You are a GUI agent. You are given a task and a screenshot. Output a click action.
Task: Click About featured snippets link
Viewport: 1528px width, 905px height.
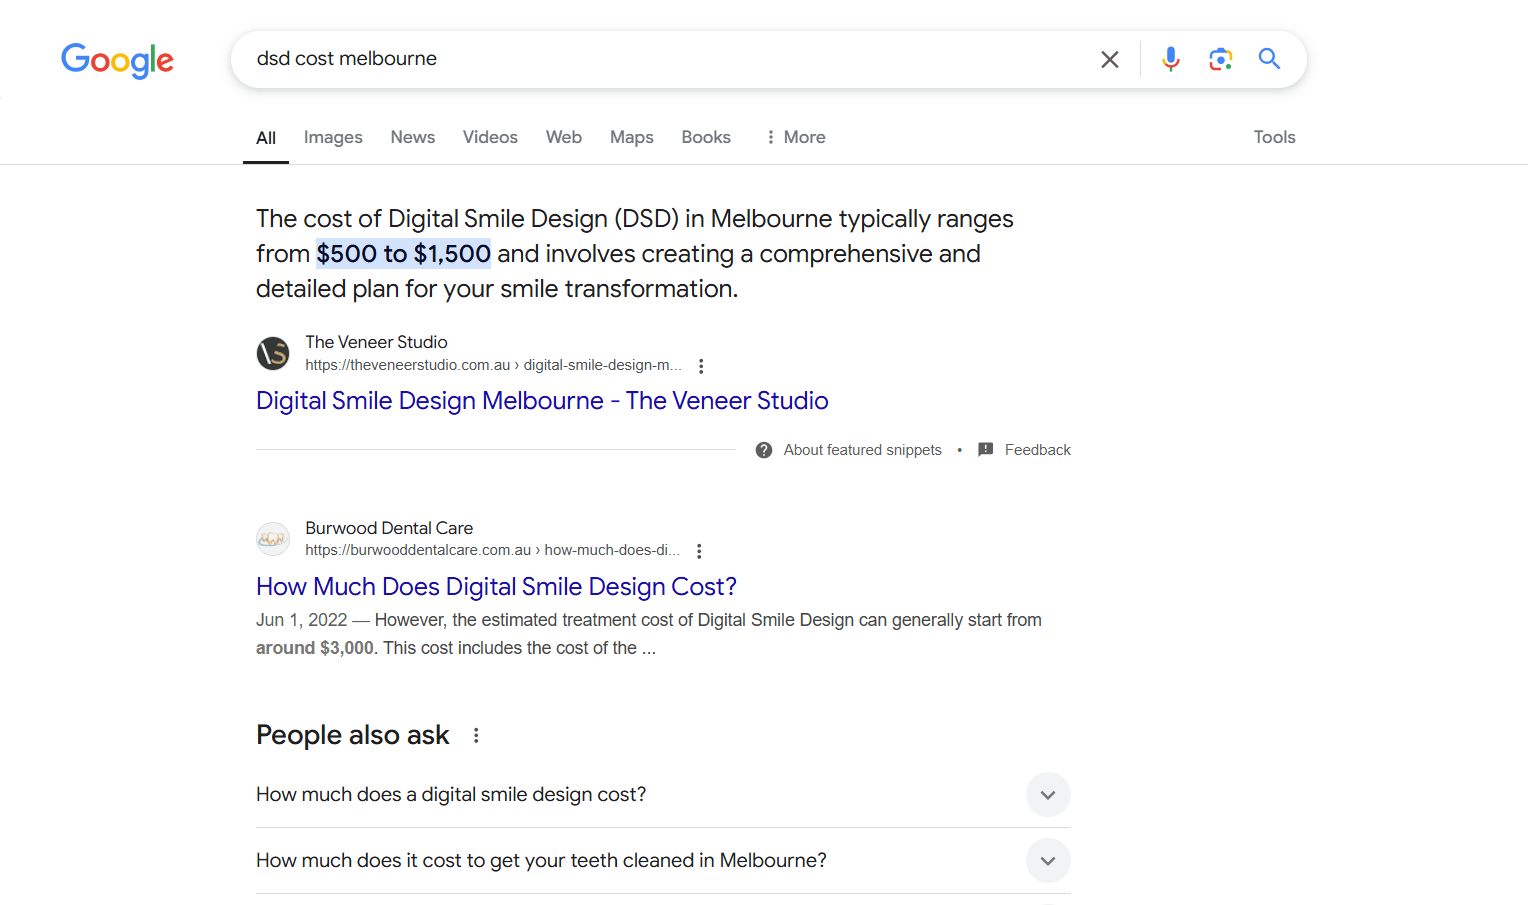tap(861, 450)
